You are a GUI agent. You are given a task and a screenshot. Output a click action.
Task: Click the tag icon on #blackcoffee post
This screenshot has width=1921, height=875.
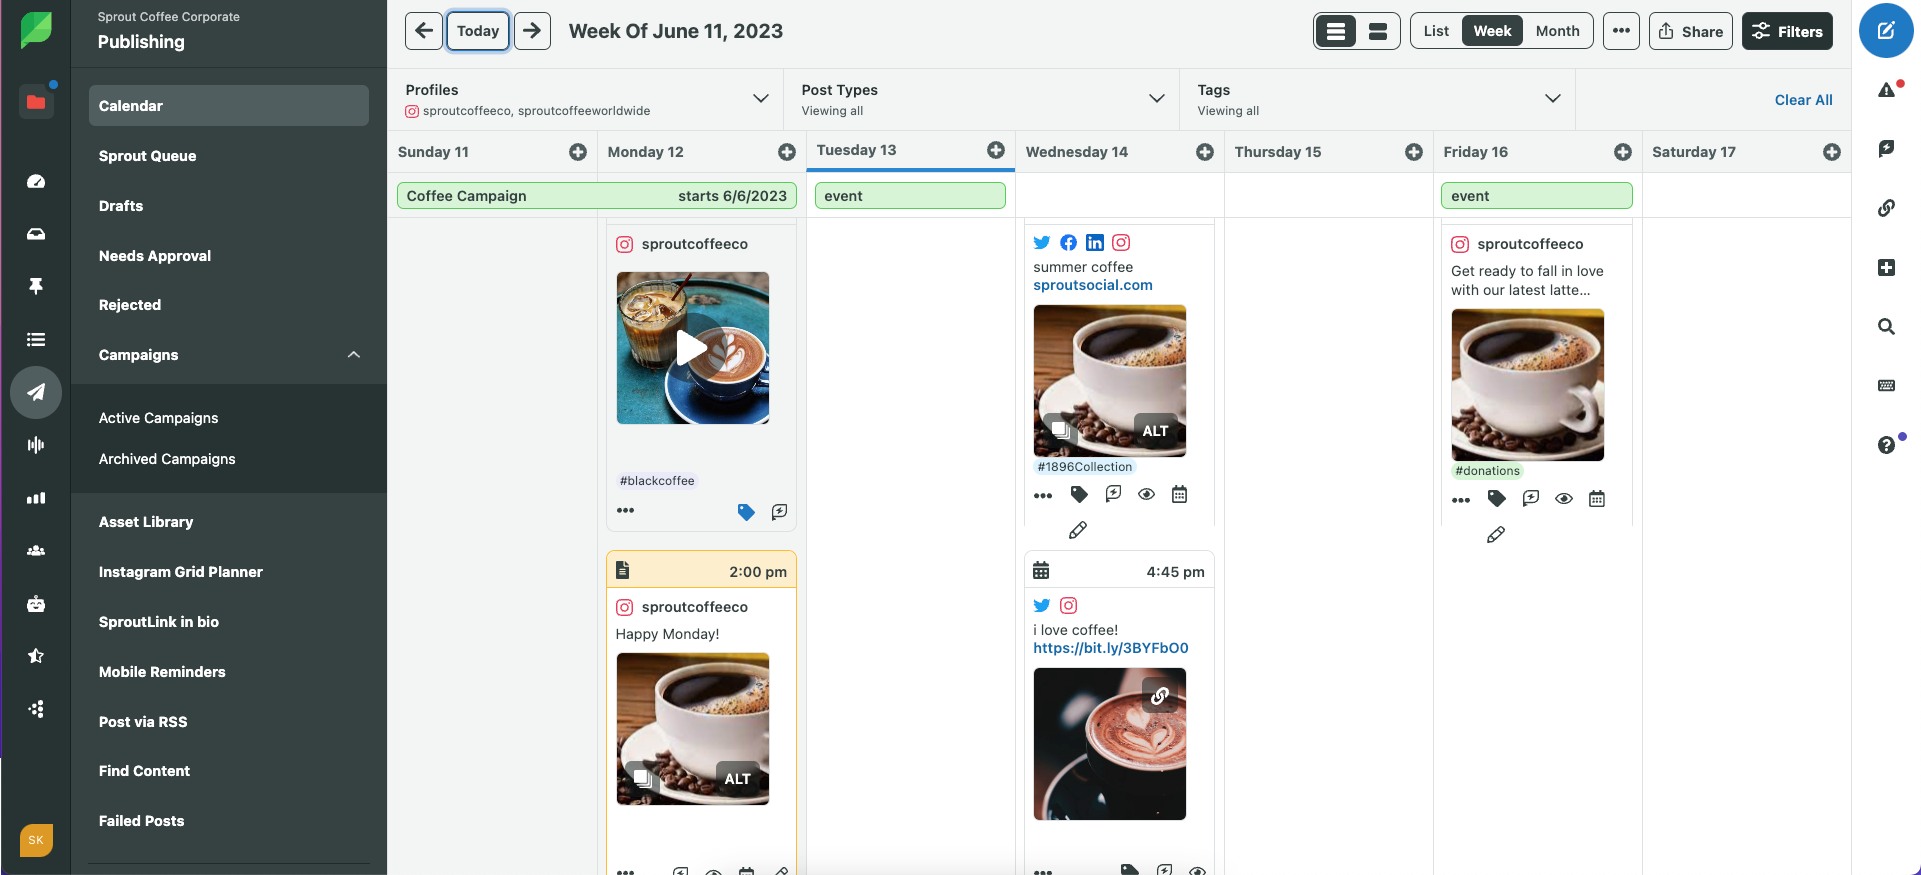[x=746, y=512]
